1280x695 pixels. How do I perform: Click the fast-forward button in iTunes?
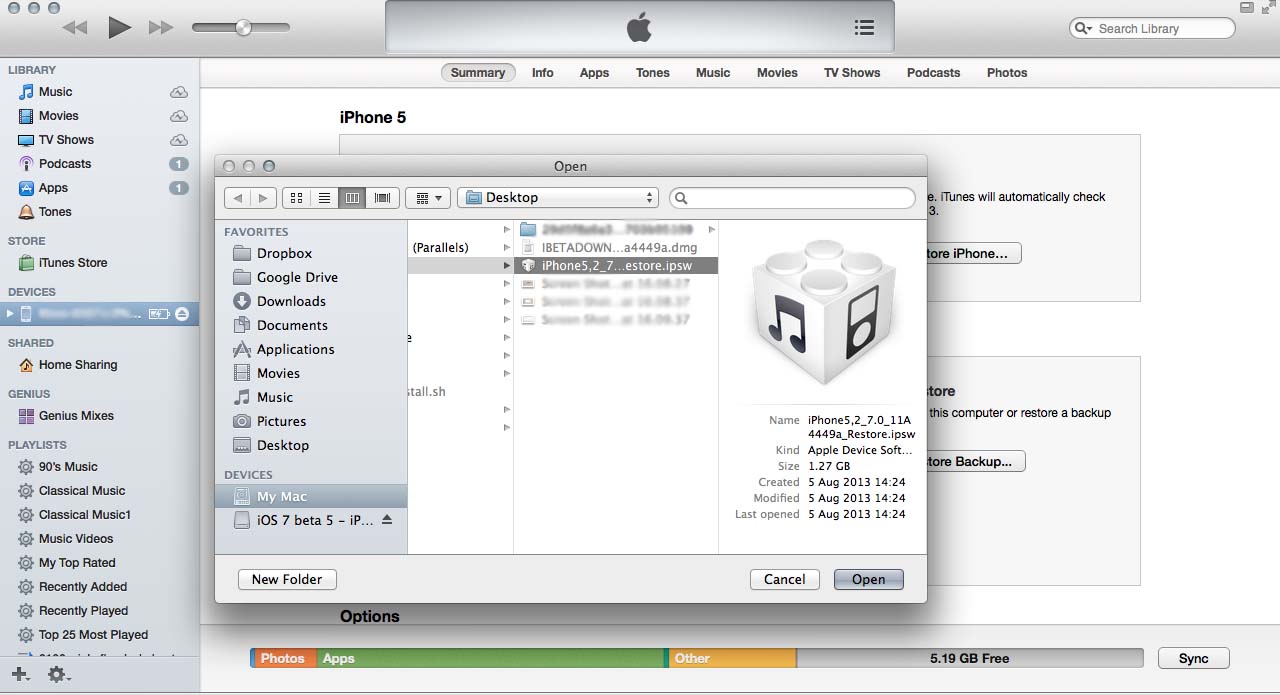click(161, 28)
